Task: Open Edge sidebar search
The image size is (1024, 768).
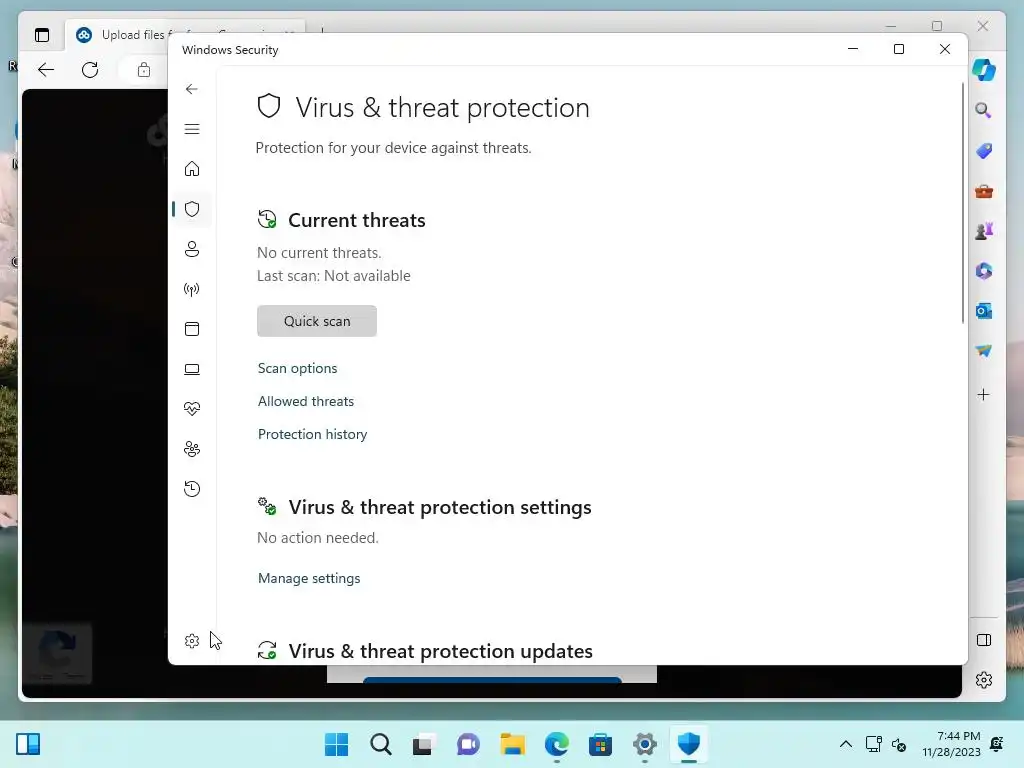Action: click(984, 110)
